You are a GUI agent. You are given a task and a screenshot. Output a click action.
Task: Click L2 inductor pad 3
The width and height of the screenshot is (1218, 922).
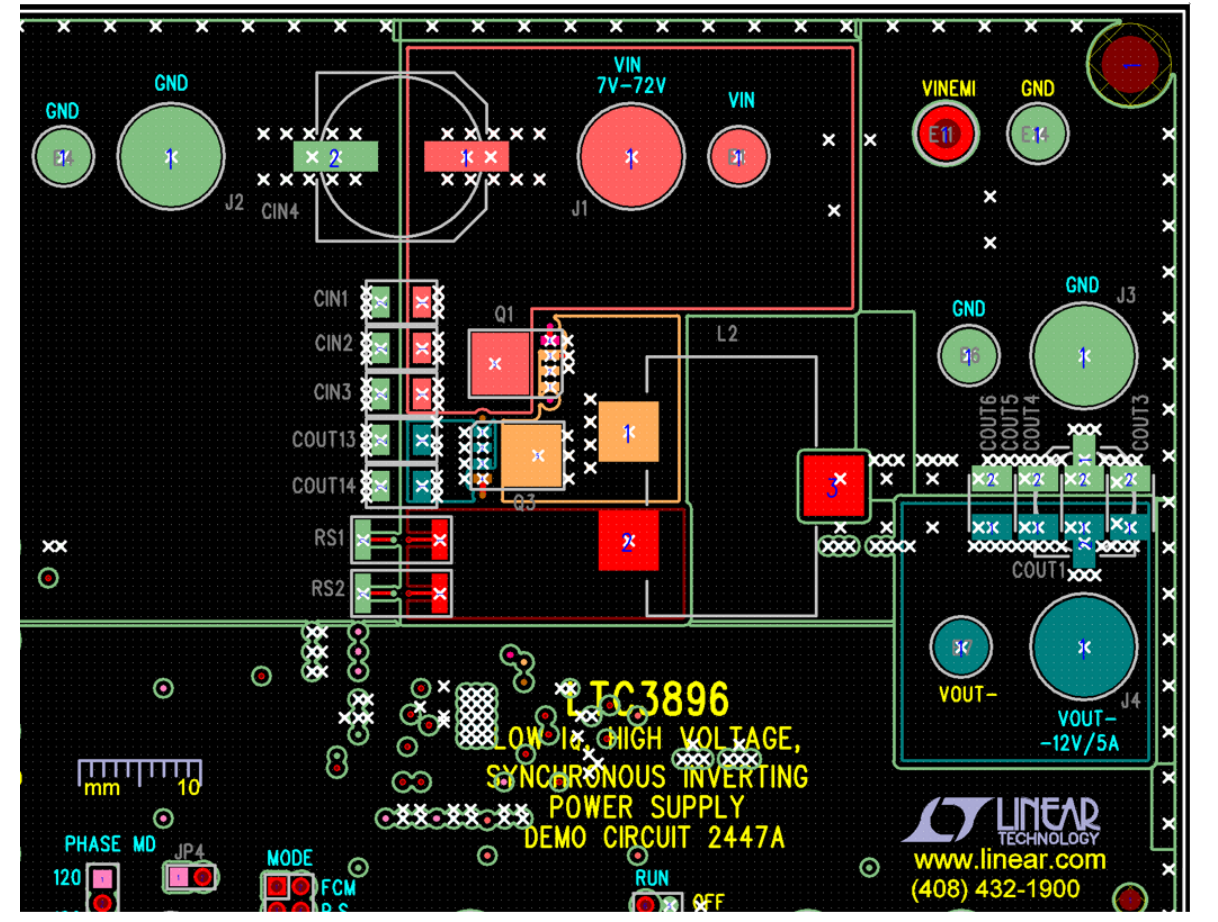(833, 487)
